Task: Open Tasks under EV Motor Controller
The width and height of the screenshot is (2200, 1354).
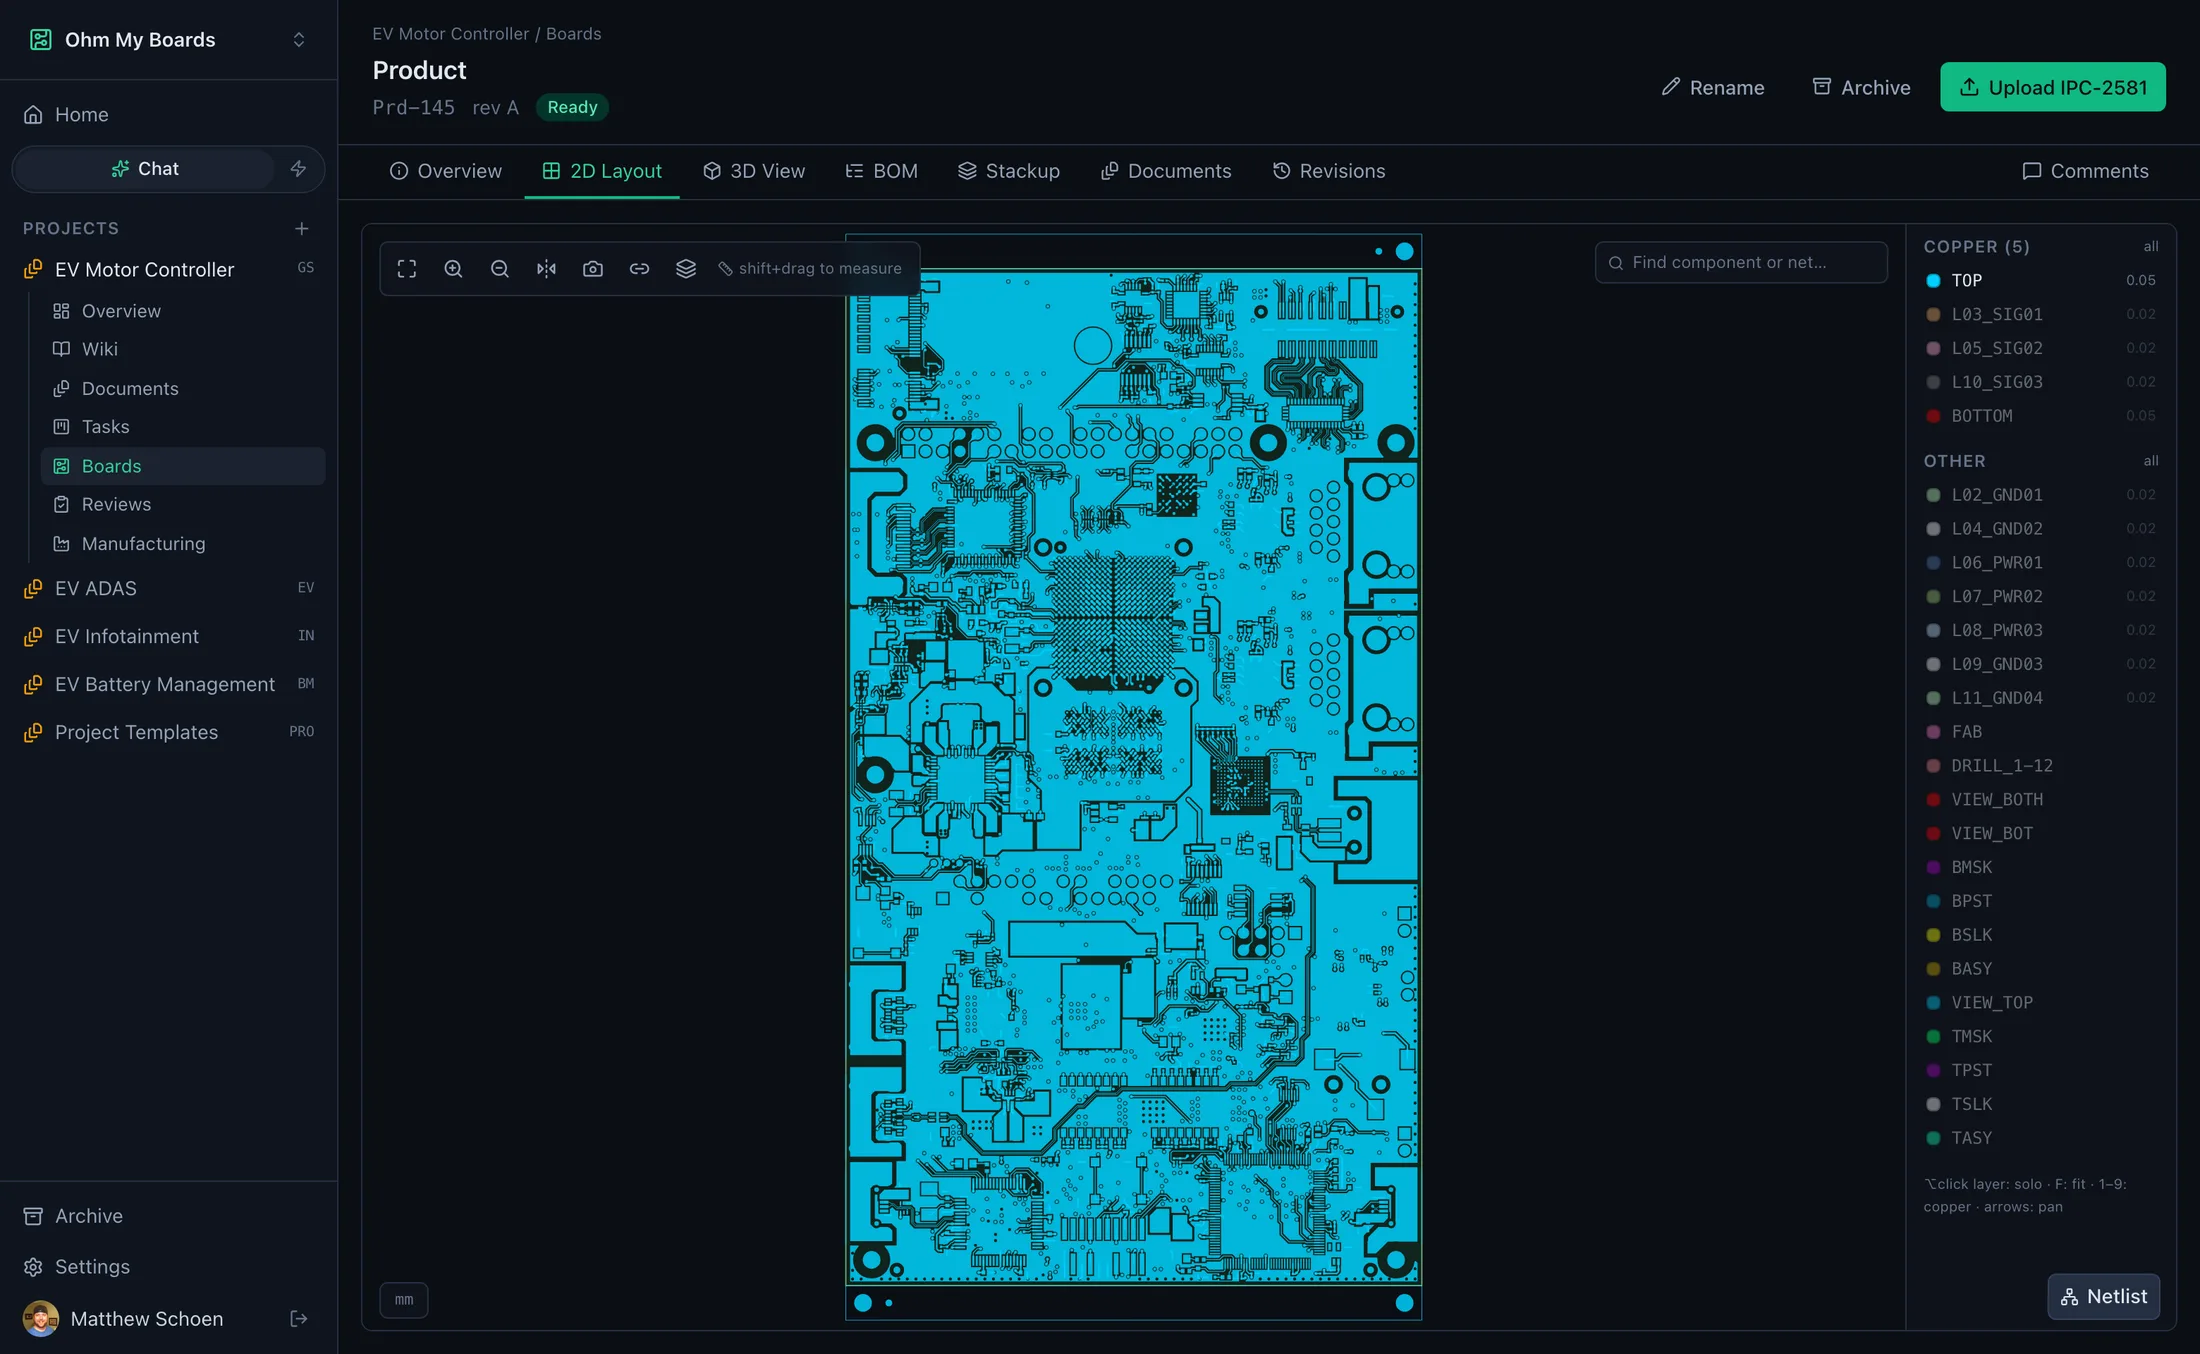Action: [x=183, y=427]
